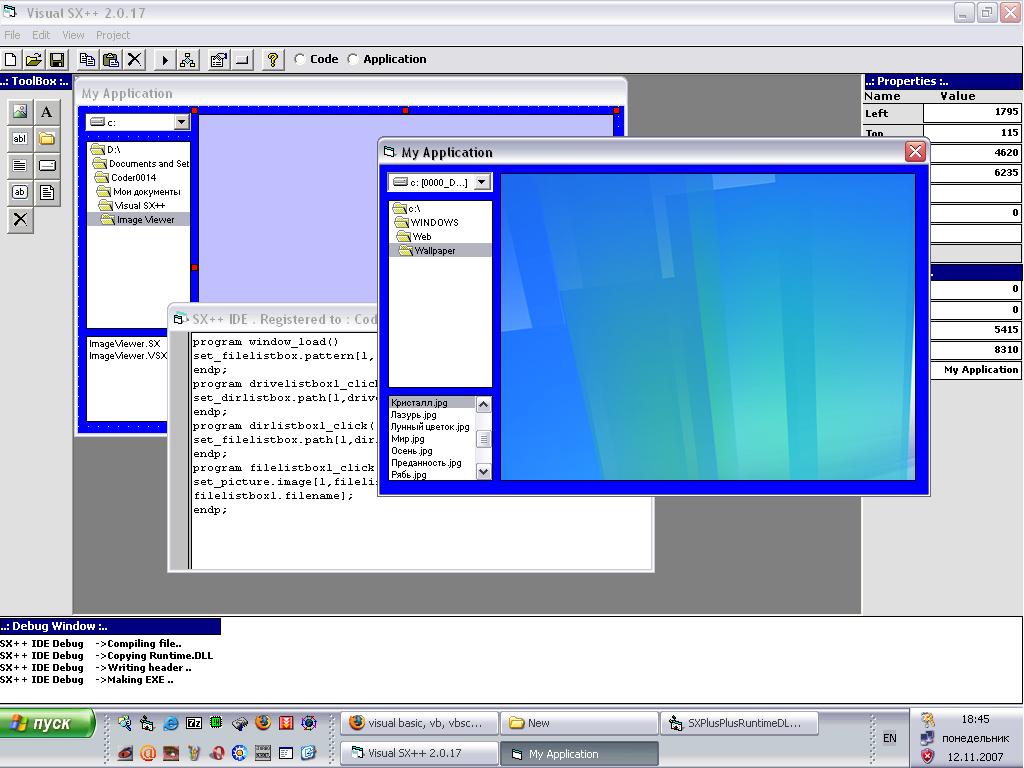Screen dimensions: 1024x768
Task: Open the drive dropdown in running app
Action: pos(482,182)
